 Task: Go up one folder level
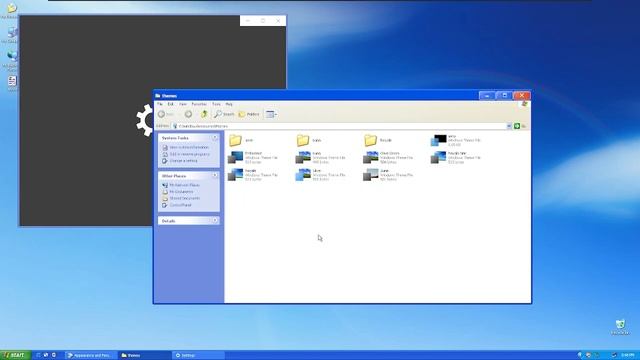204,114
